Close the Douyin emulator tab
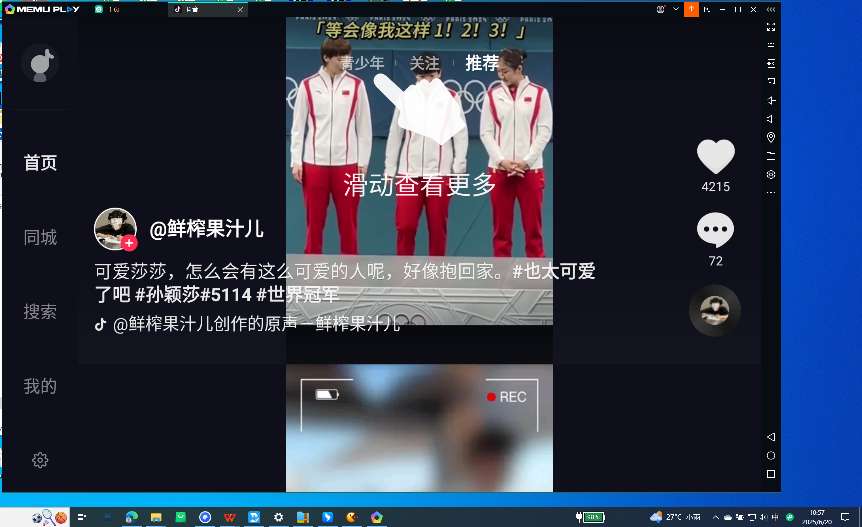The width and height of the screenshot is (862, 527). tap(240, 9)
